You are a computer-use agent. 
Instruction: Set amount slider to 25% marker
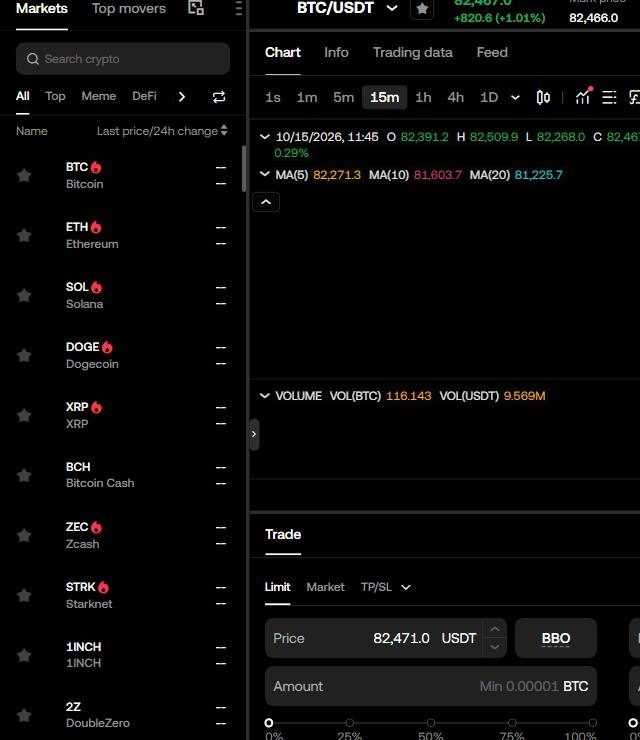click(350, 723)
